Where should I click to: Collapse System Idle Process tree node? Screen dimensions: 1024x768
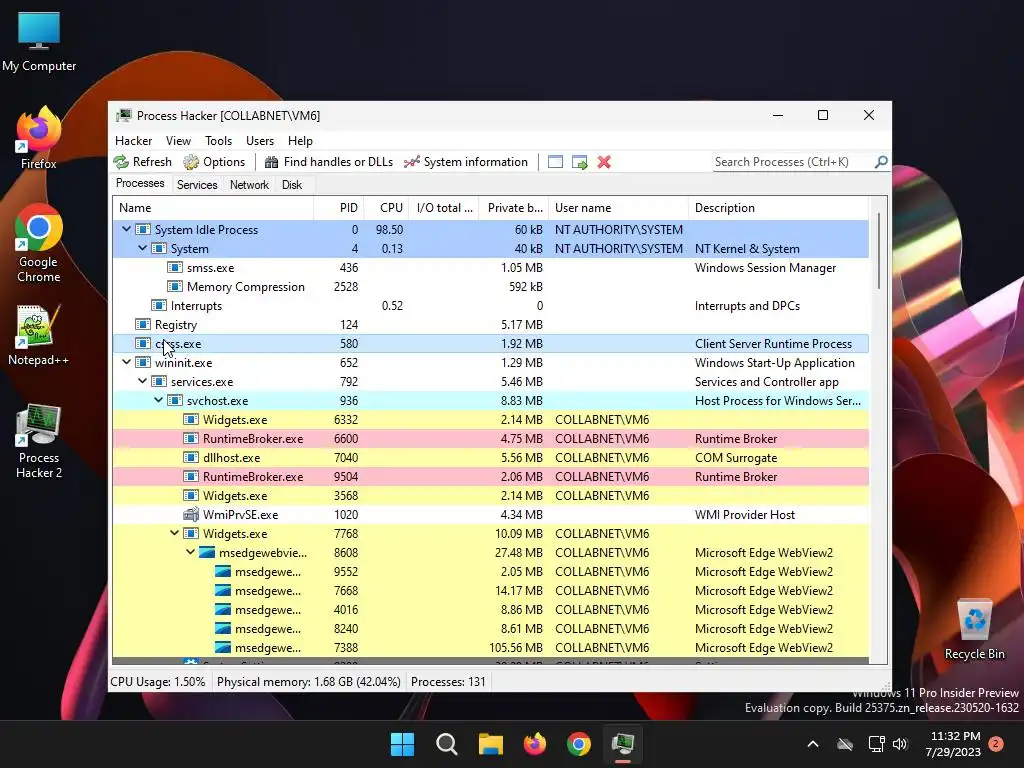(x=126, y=229)
